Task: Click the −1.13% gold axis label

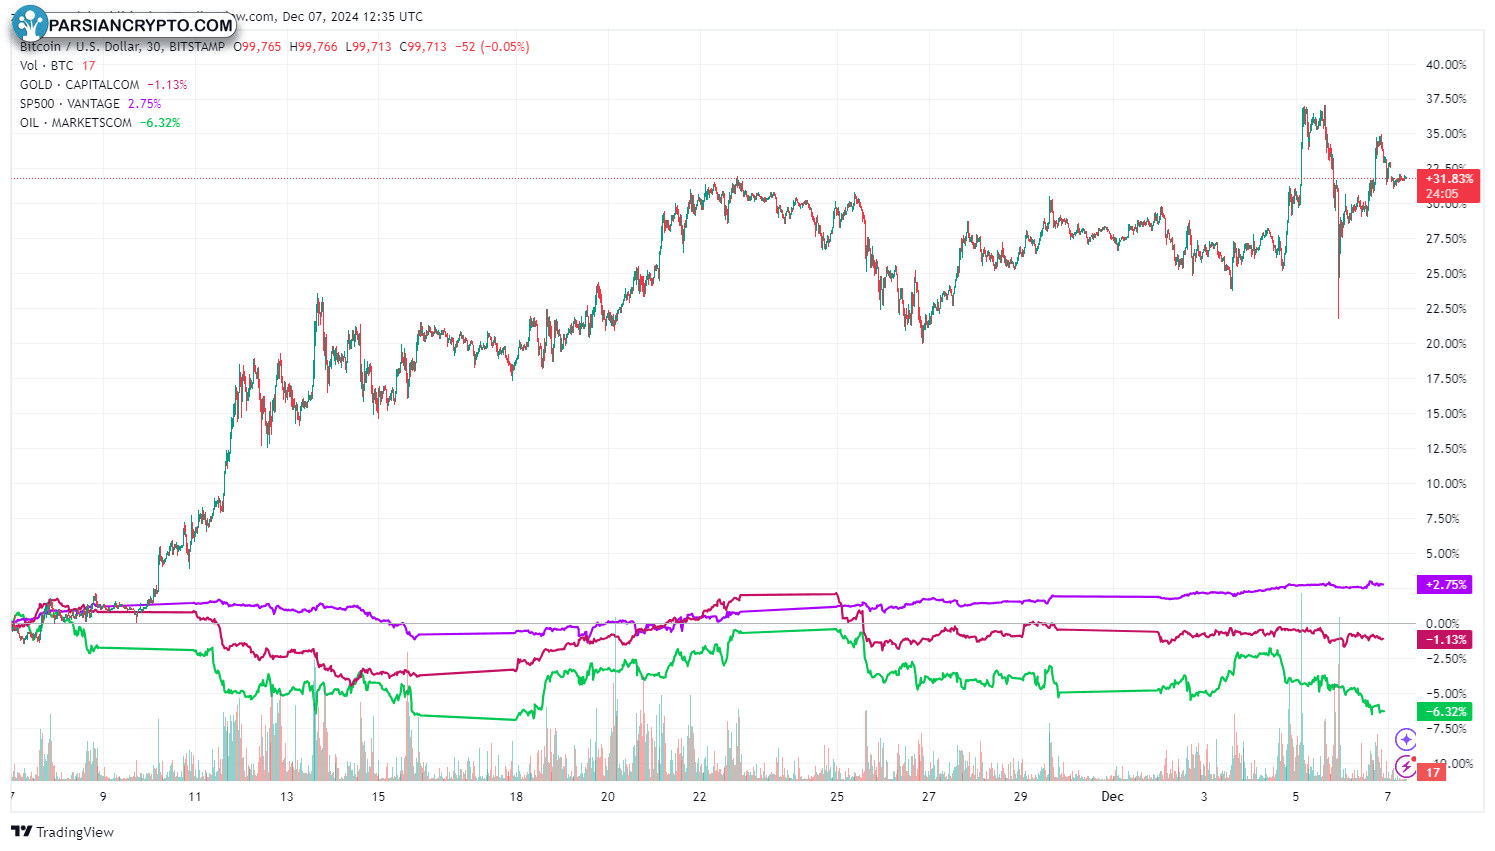Action: (1445, 640)
